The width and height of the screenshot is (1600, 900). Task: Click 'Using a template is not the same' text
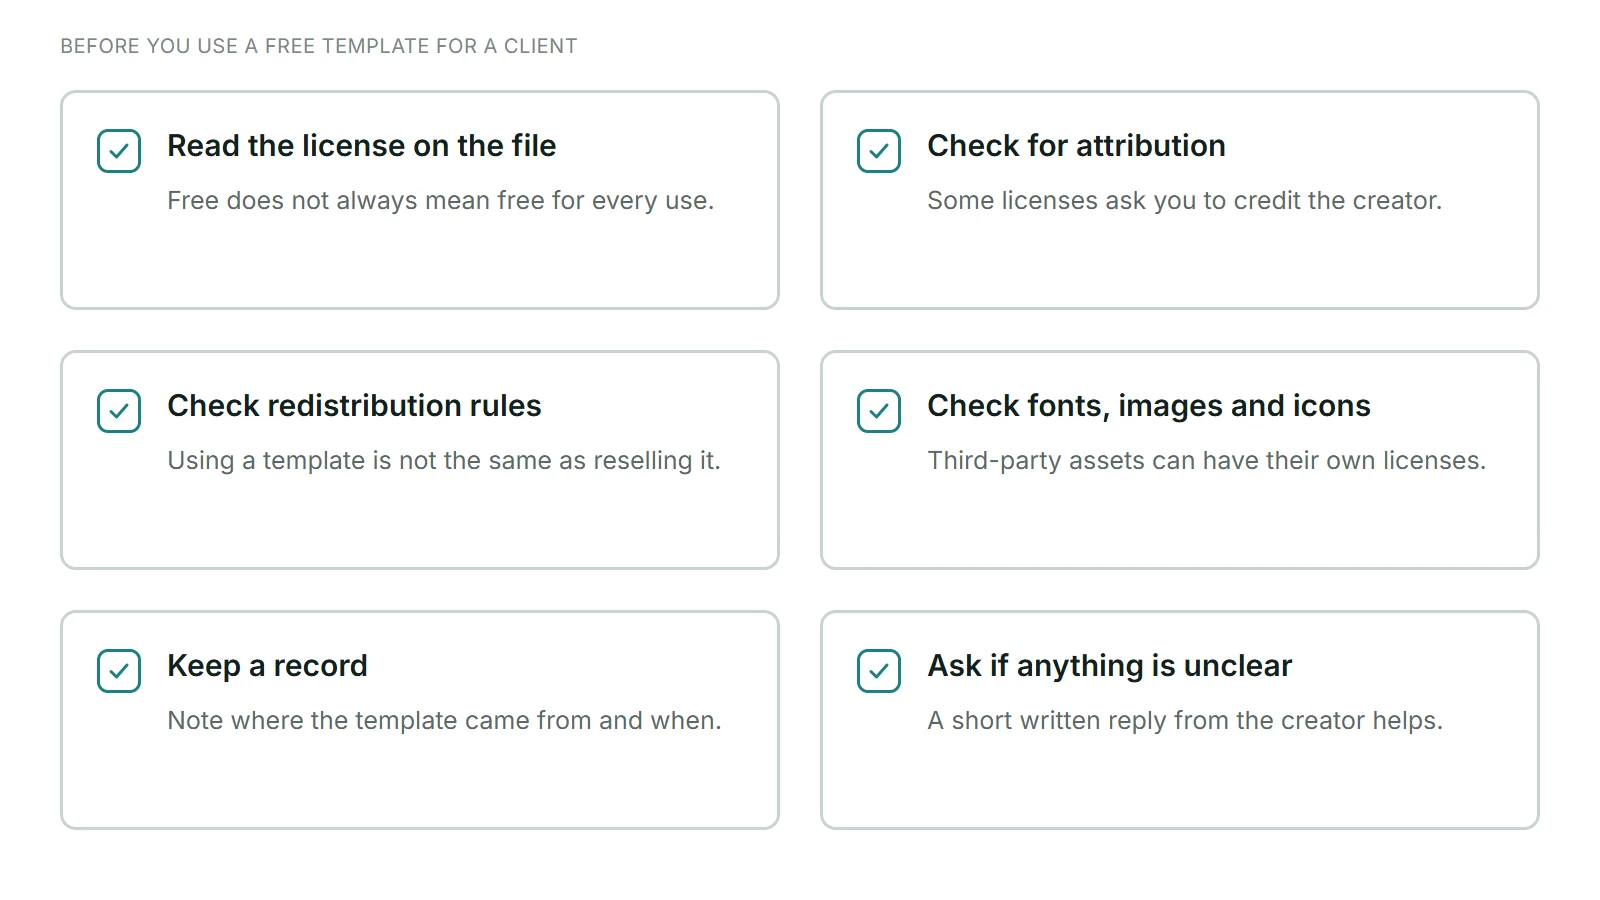pyautogui.click(x=361, y=461)
